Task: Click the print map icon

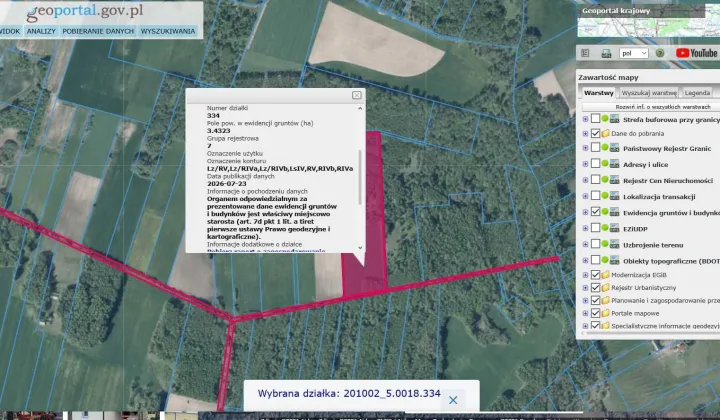Action: (606, 54)
